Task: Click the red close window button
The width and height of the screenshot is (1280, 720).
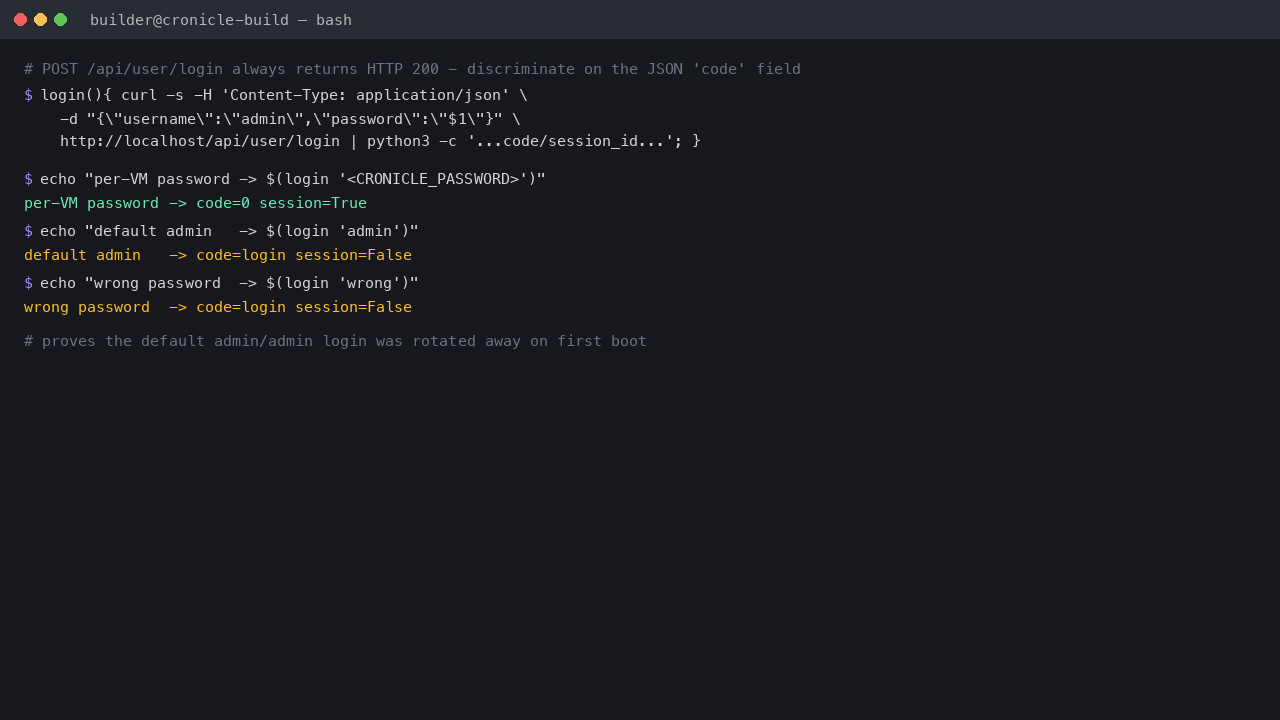Action: point(20,20)
